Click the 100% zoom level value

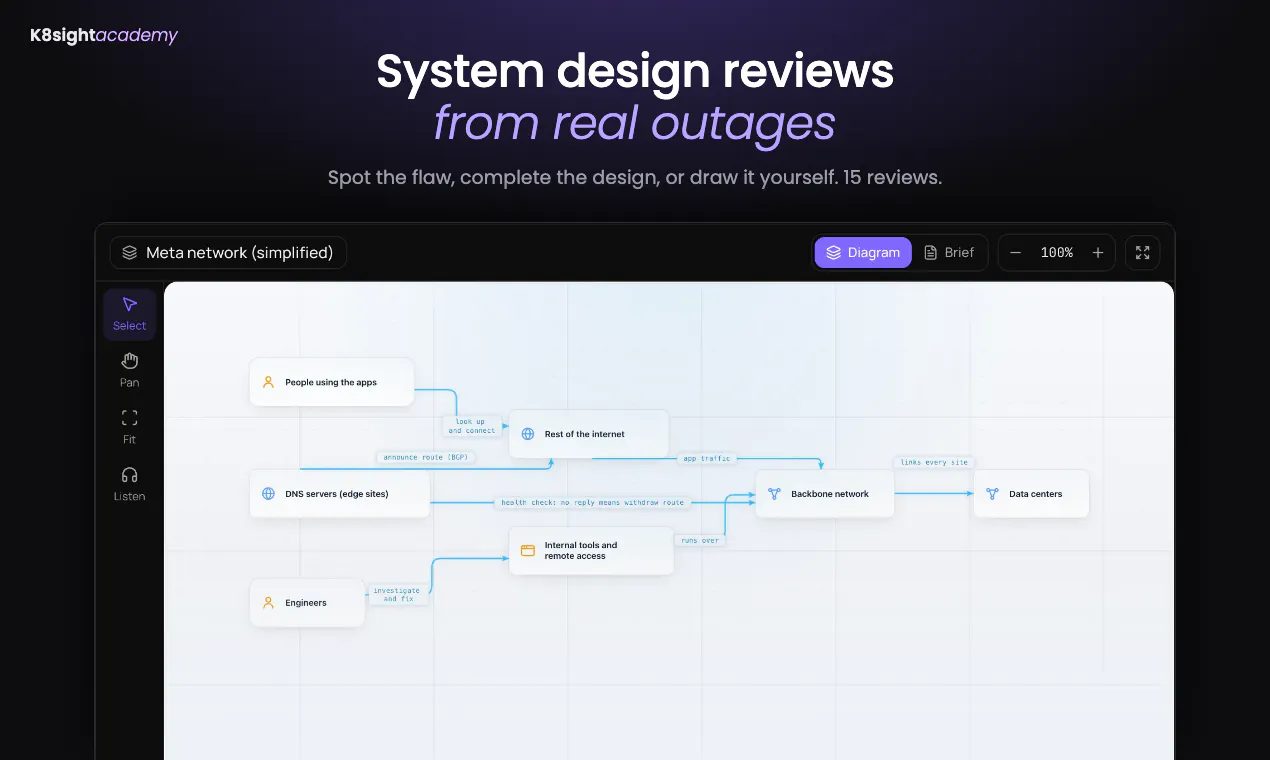tap(1057, 253)
